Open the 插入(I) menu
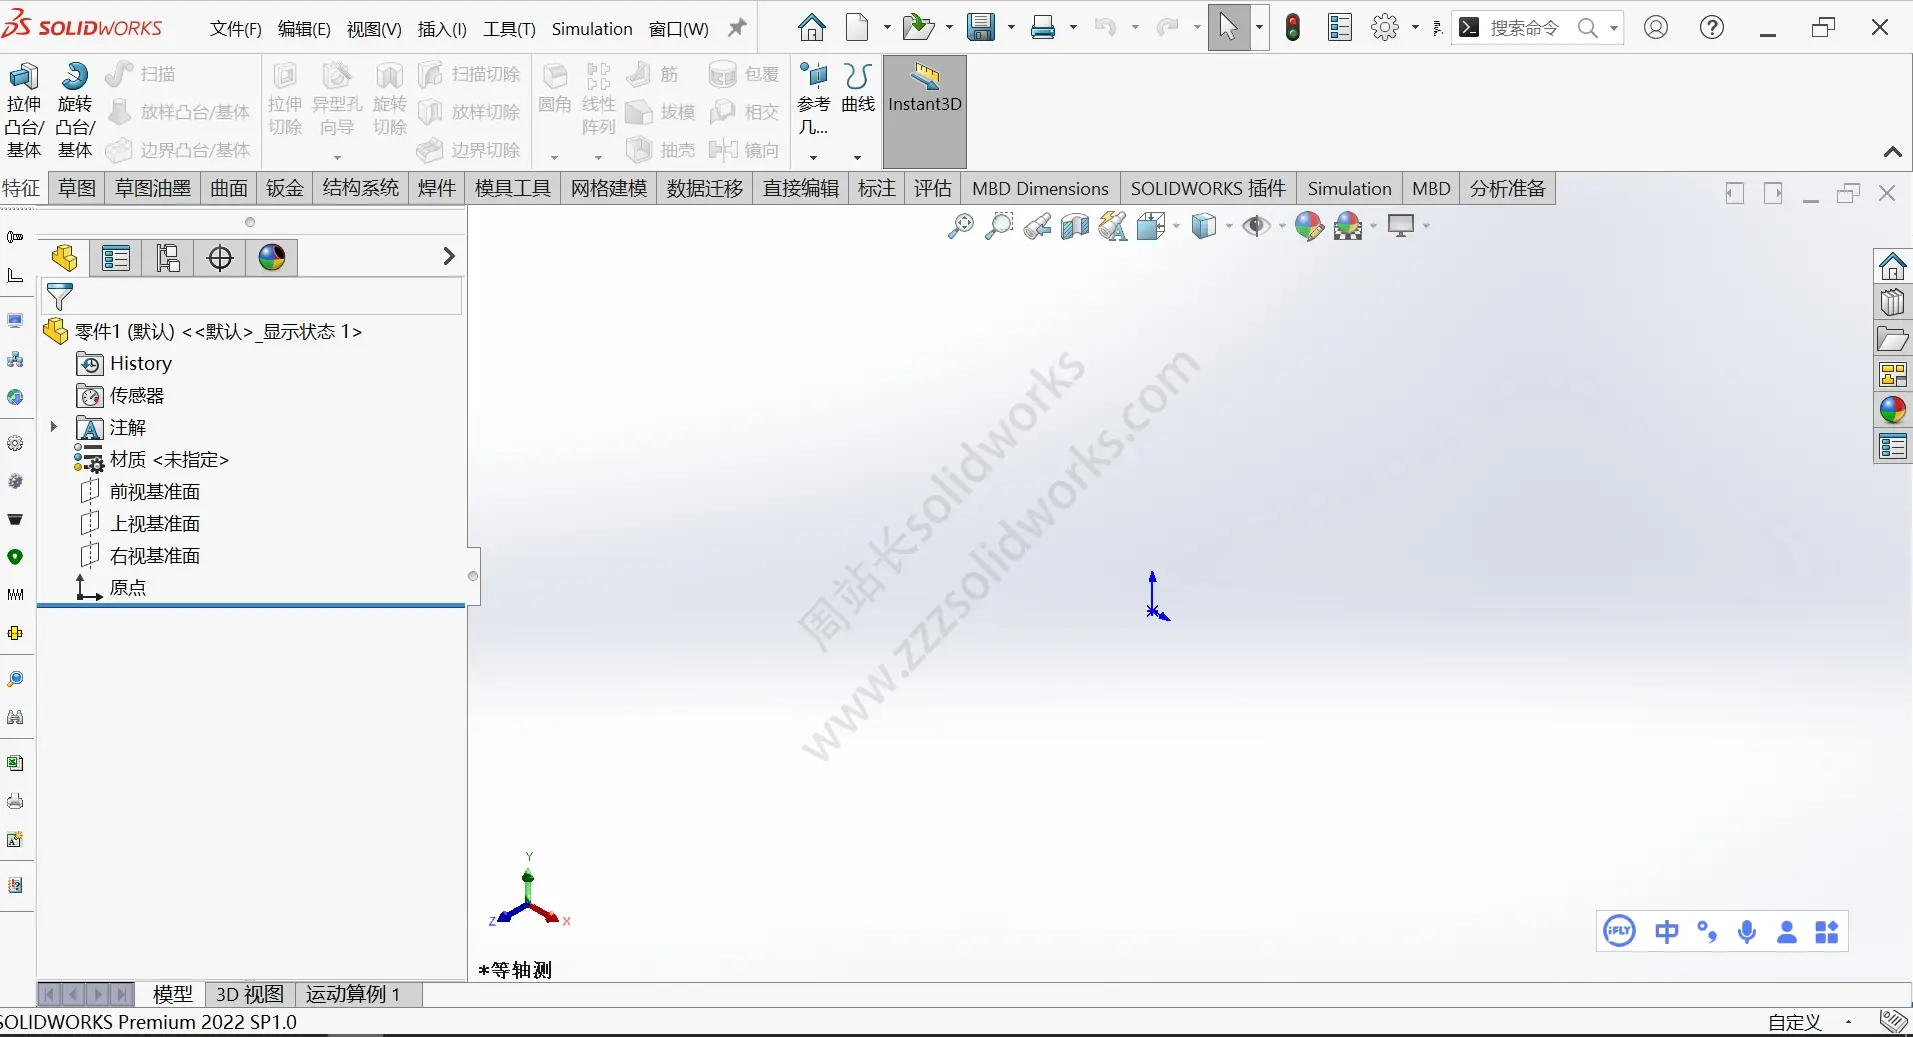The width and height of the screenshot is (1913, 1037). [x=441, y=29]
